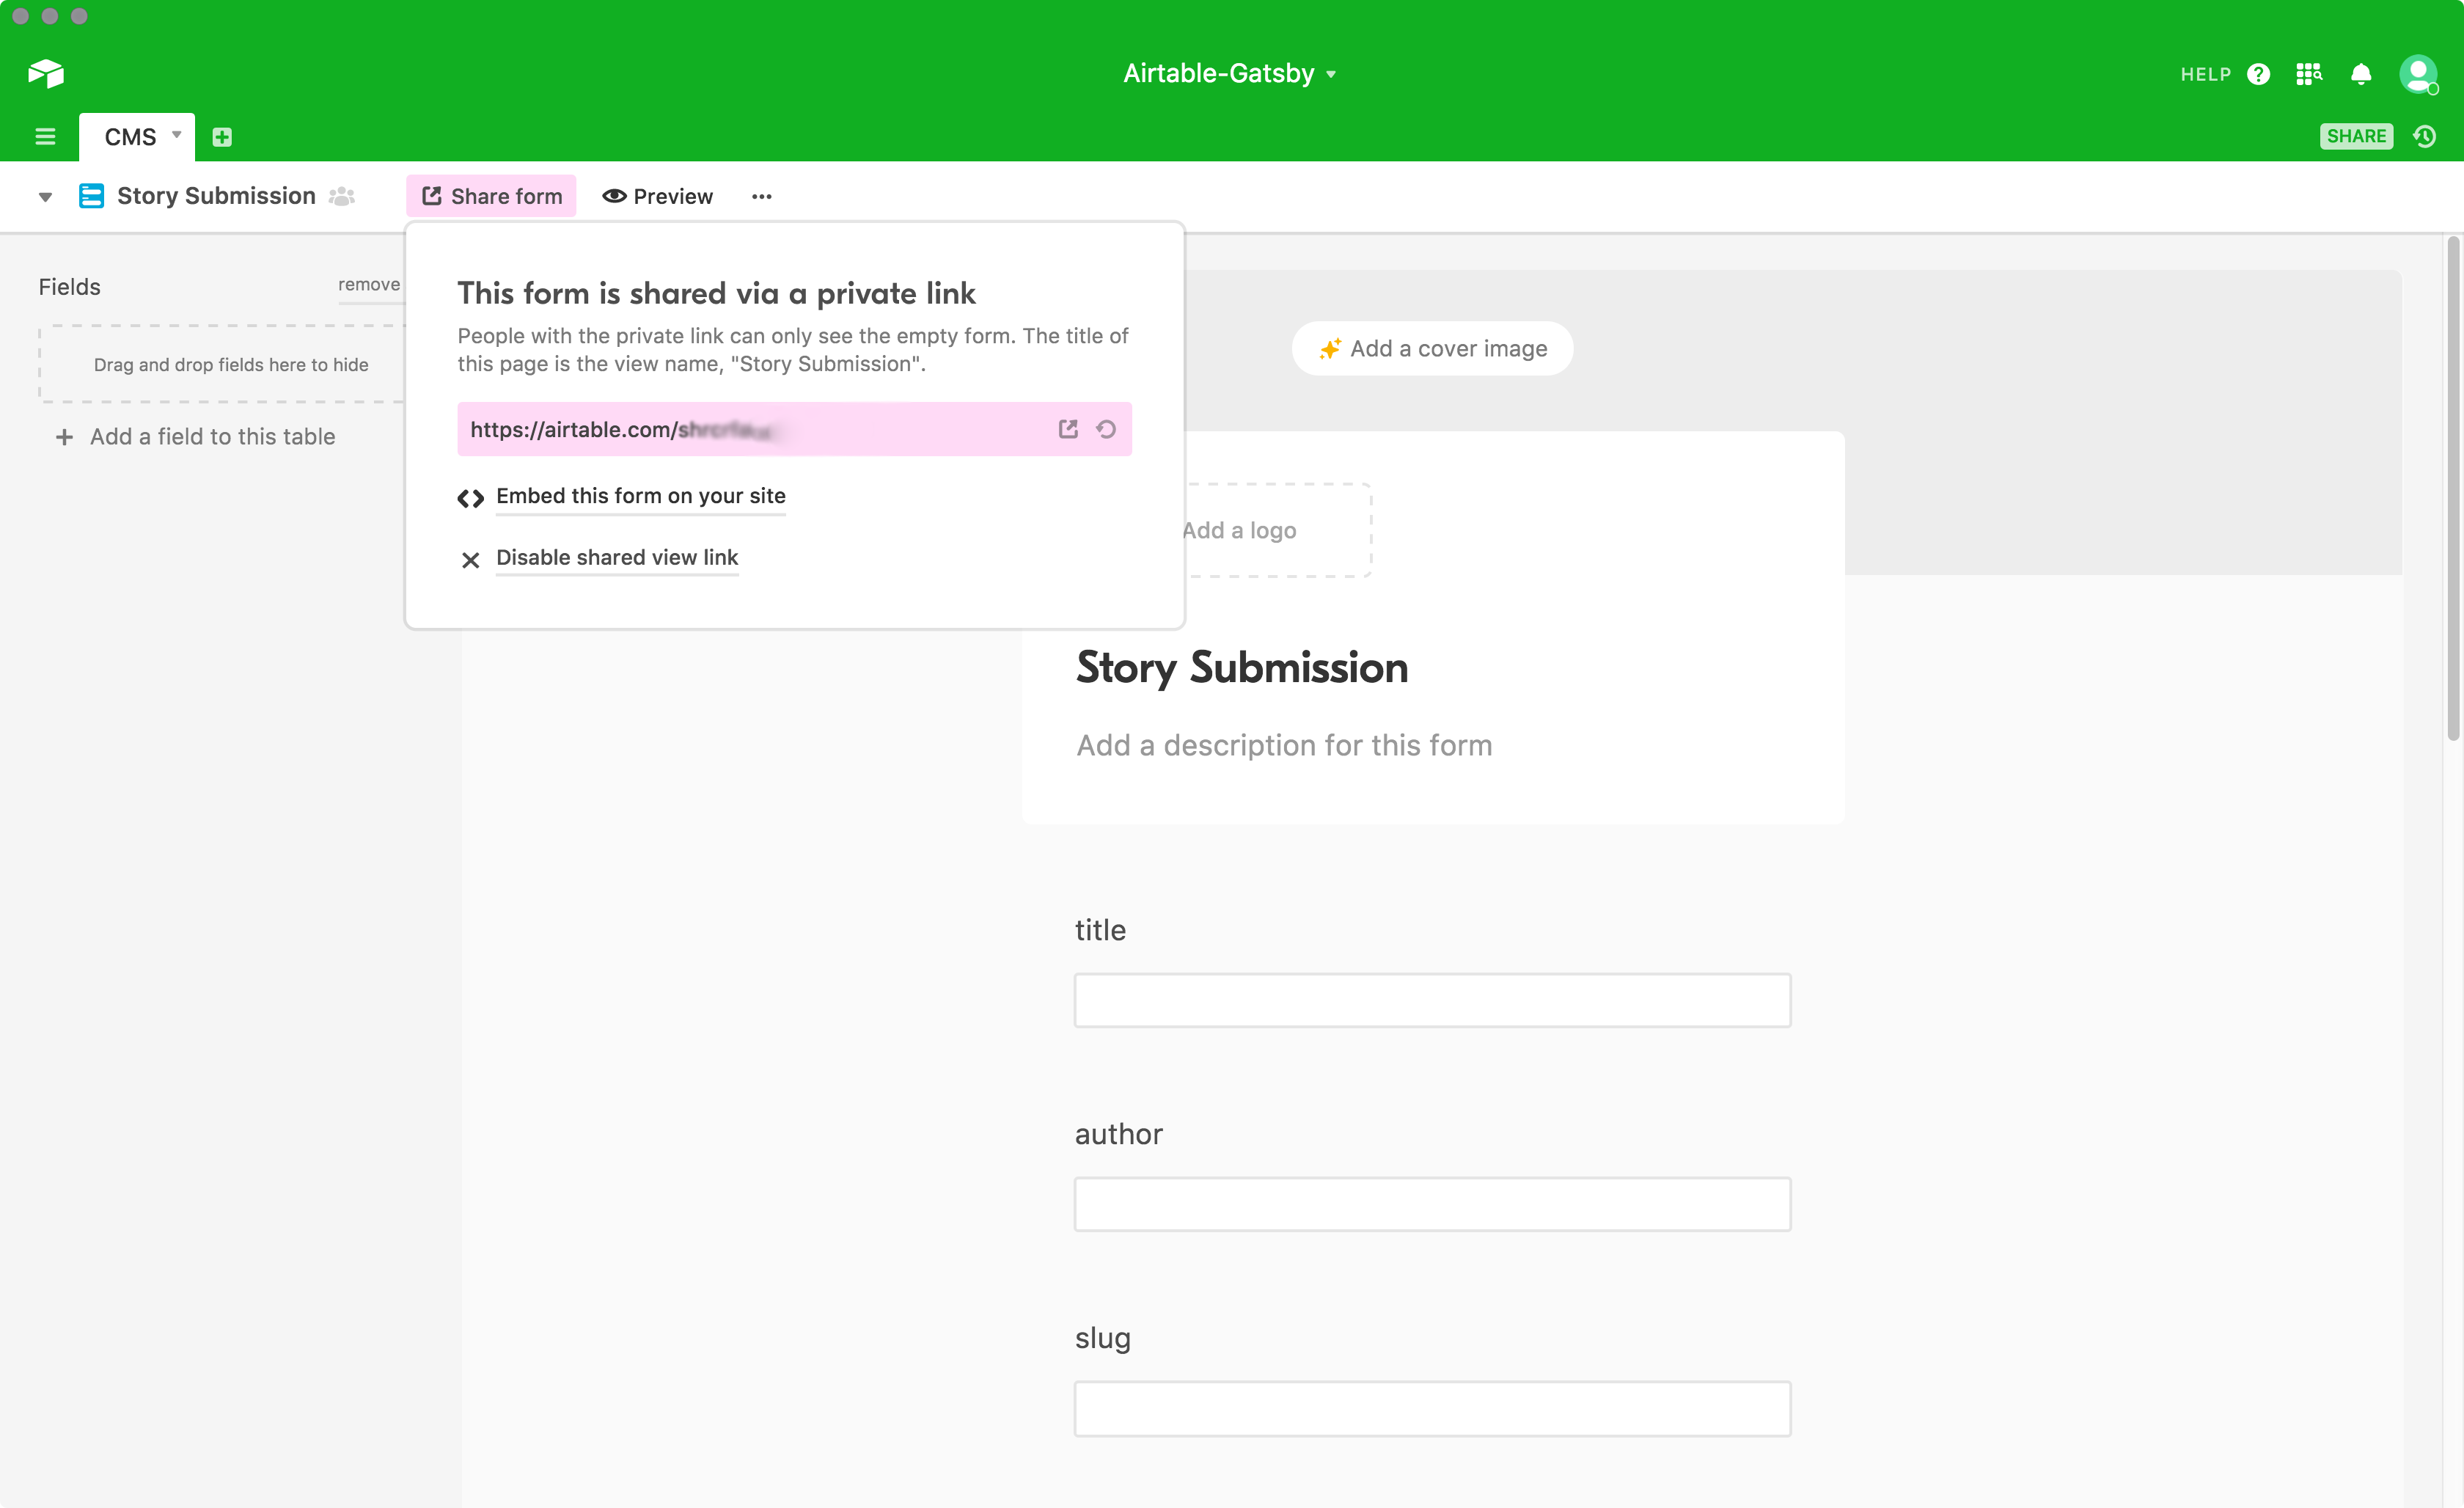Click the slug field label
The width and height of the screenshot is (2464, 1508).
[1103, 1338]
